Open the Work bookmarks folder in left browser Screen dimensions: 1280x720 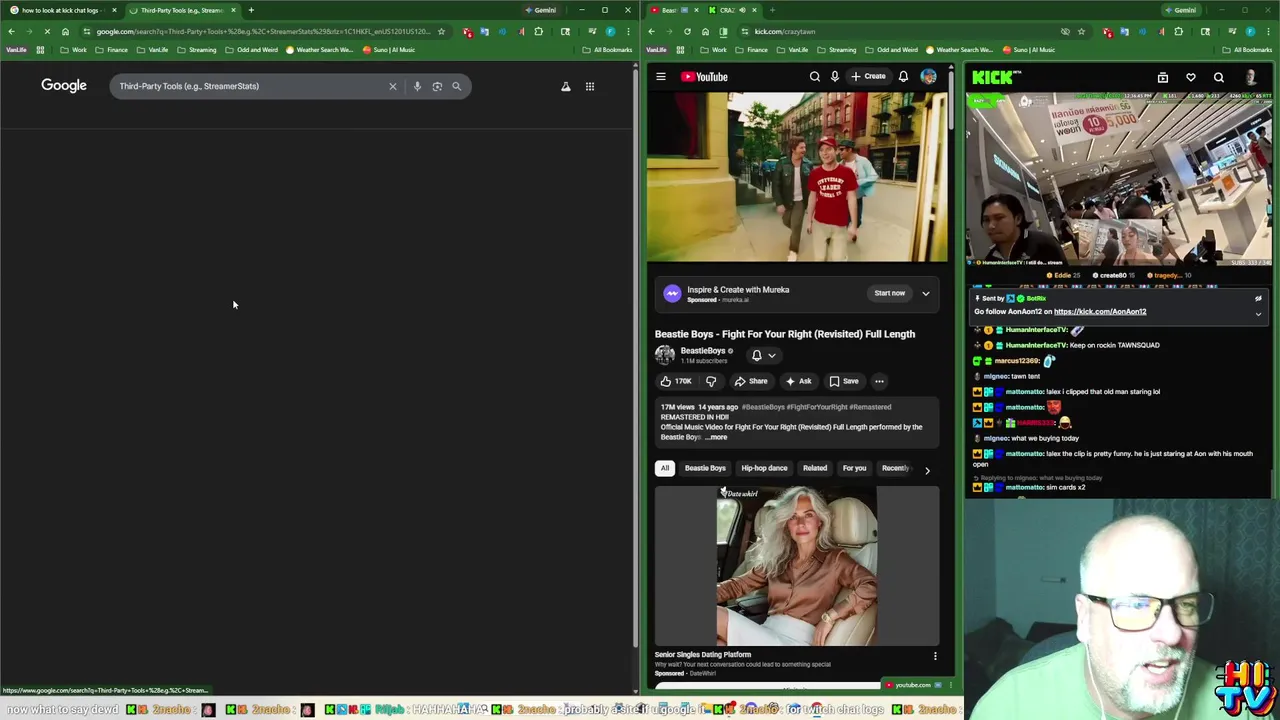tap(73, 50)
